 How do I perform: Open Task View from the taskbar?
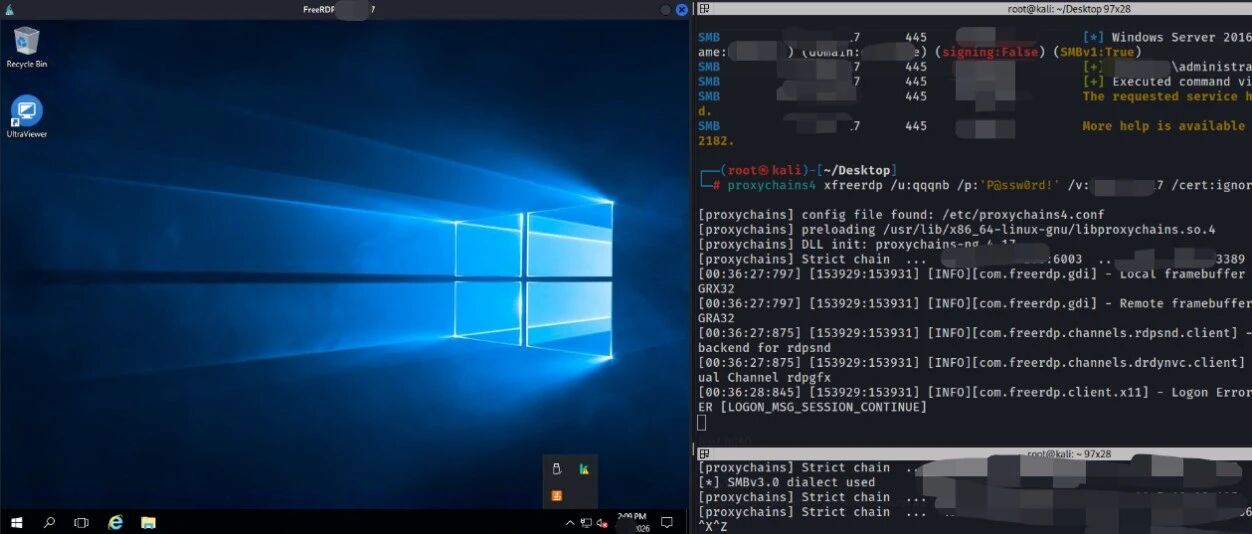tap(82, 522)
